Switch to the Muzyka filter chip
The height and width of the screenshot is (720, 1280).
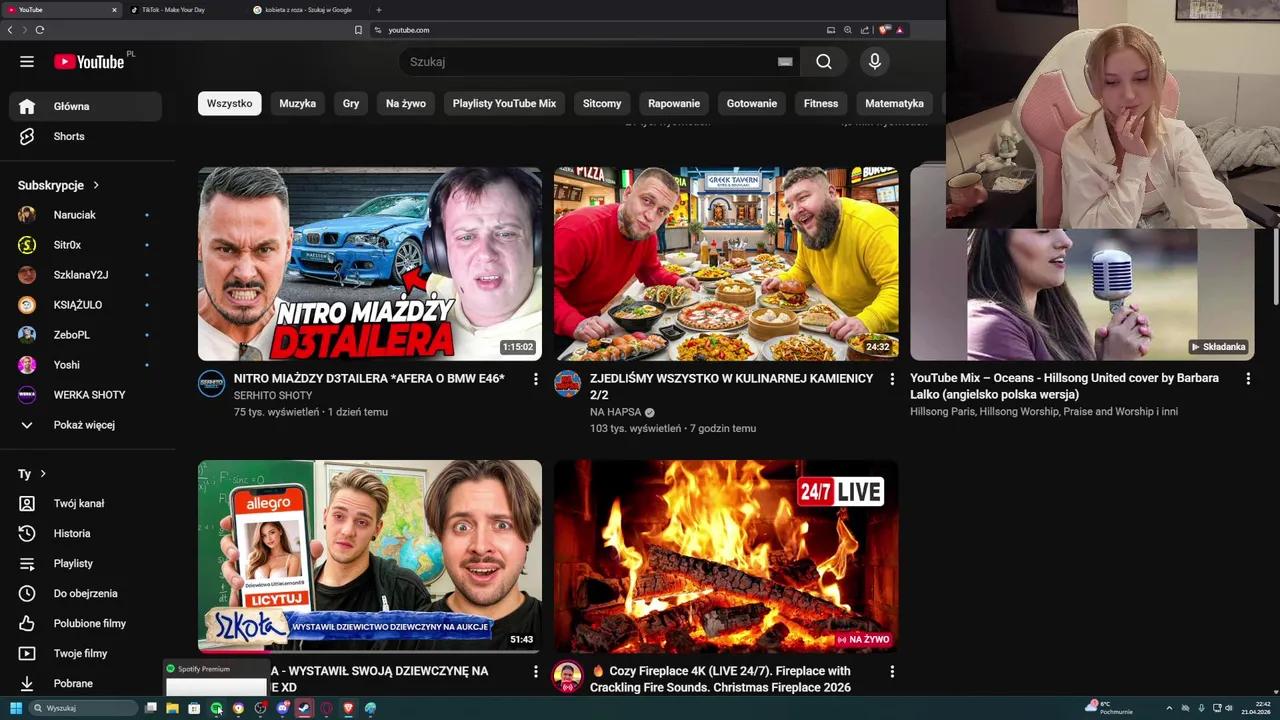point(297,103)
